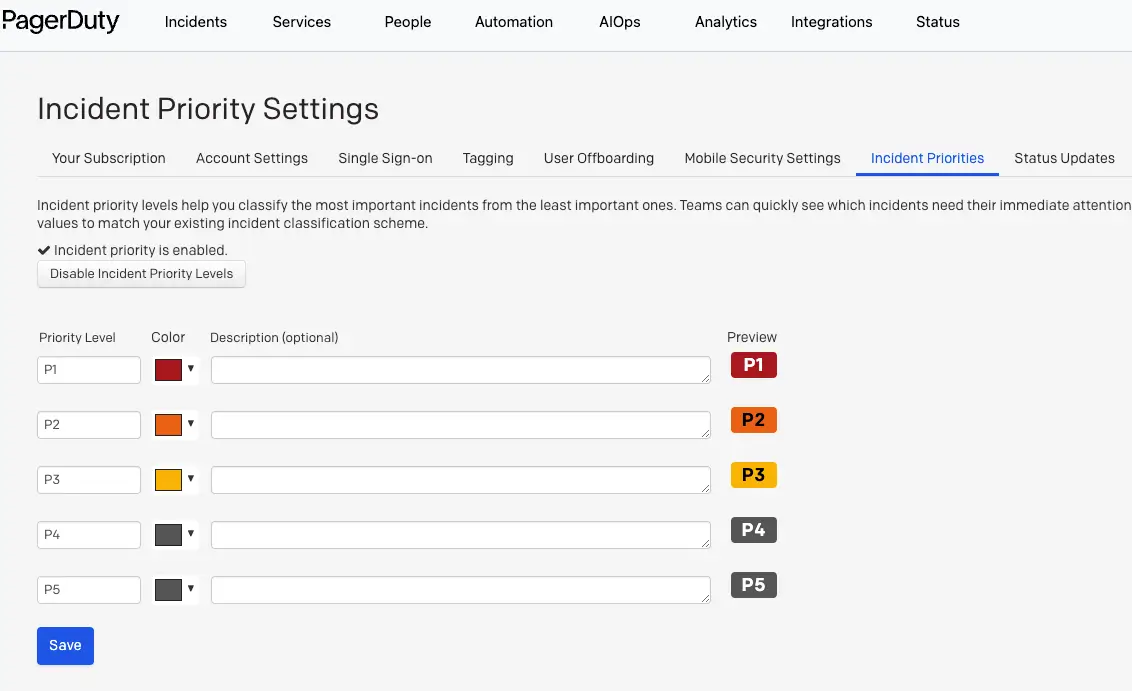Click the P2 priority level field
This screenshot has height=691, width=1132.
tap(89, 425)
